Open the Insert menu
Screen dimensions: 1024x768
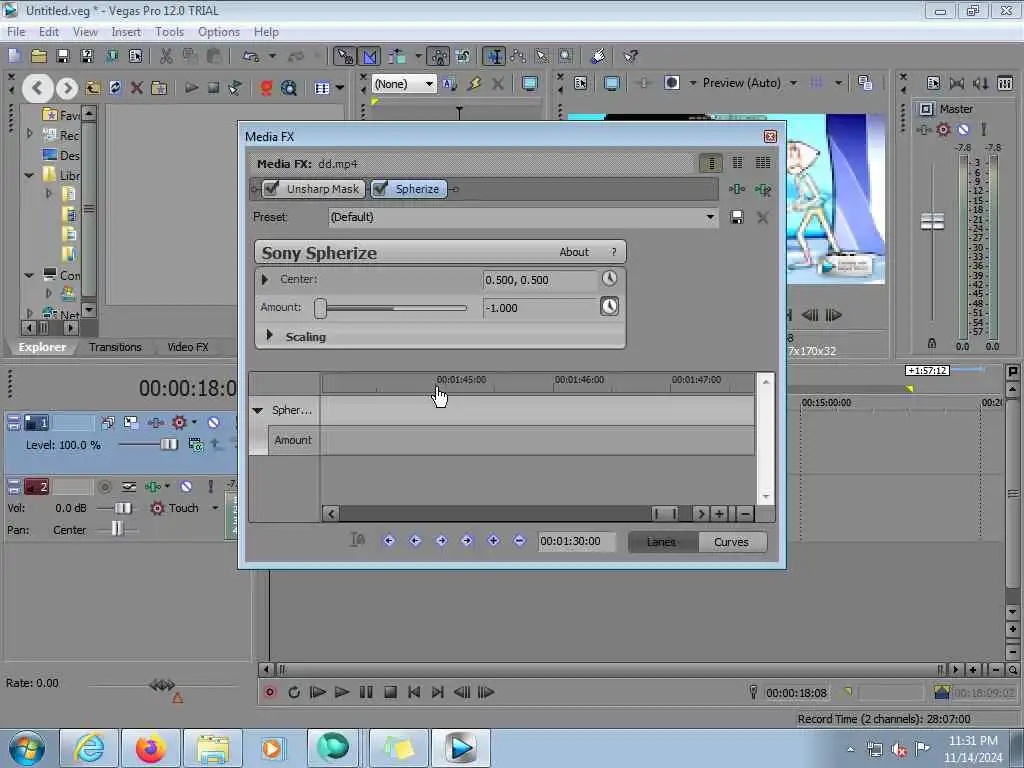pos(126,32)
